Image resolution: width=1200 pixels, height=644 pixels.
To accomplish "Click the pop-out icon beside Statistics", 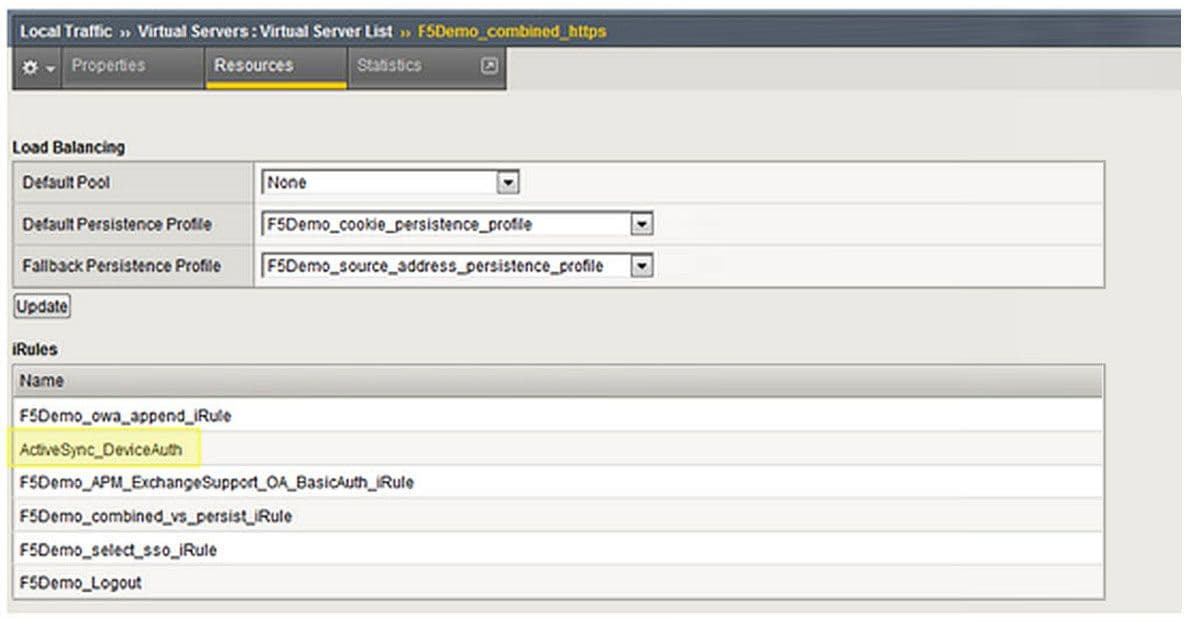I will click(x=489, y=66).
